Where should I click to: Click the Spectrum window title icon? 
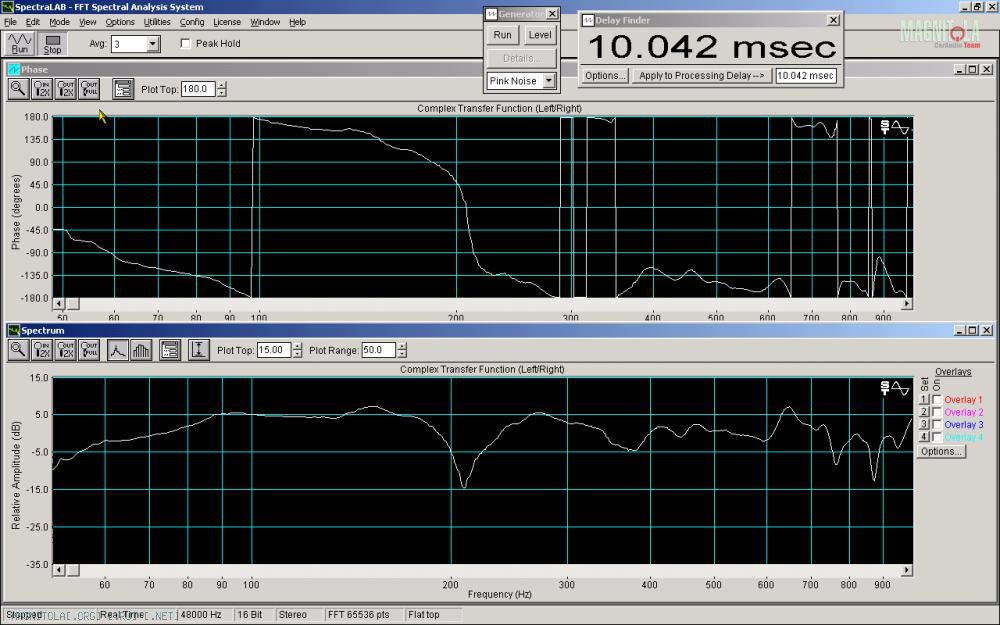13,330
